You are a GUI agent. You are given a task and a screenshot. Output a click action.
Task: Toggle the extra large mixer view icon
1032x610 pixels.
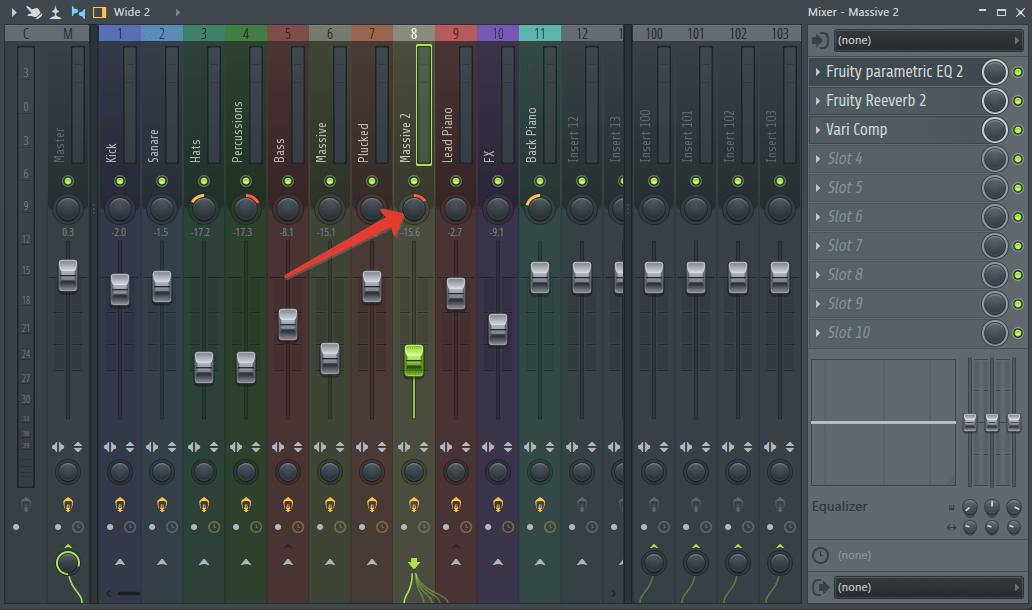[99, 12]
